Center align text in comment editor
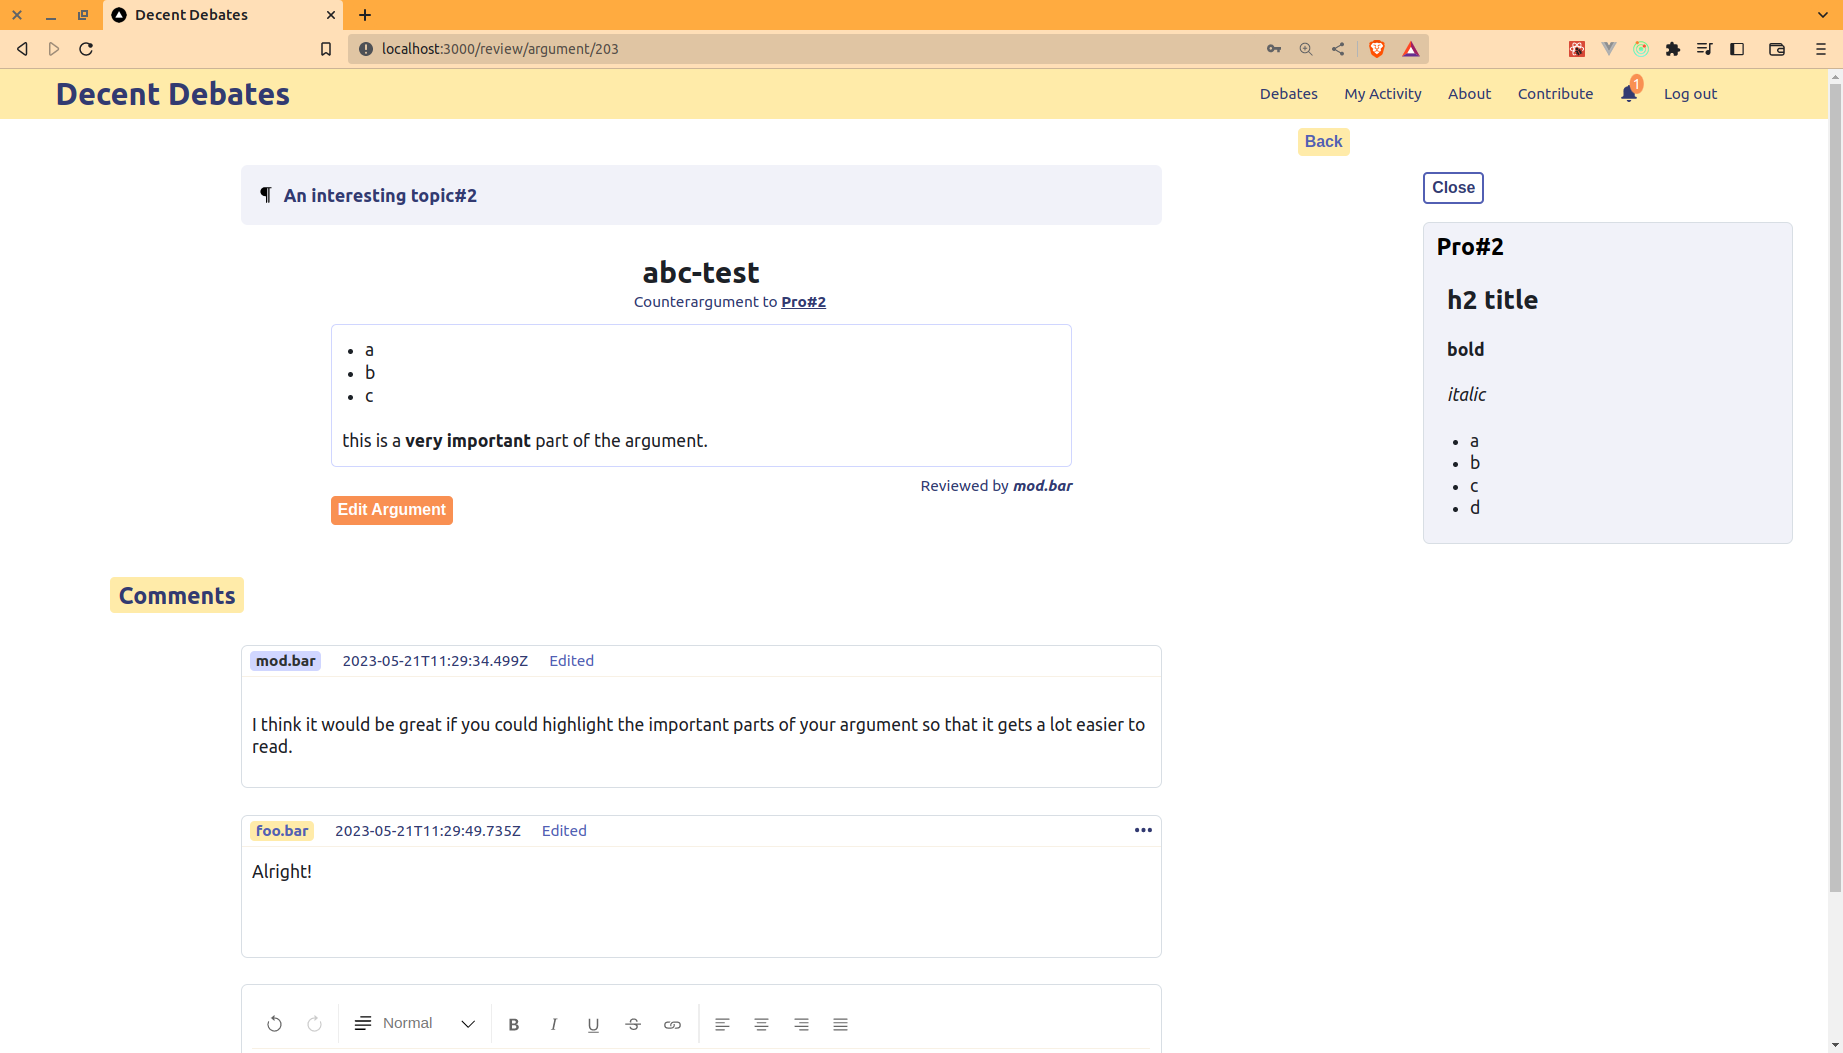Viewport: 1843px width, 1053px height. pos(761,1024)
